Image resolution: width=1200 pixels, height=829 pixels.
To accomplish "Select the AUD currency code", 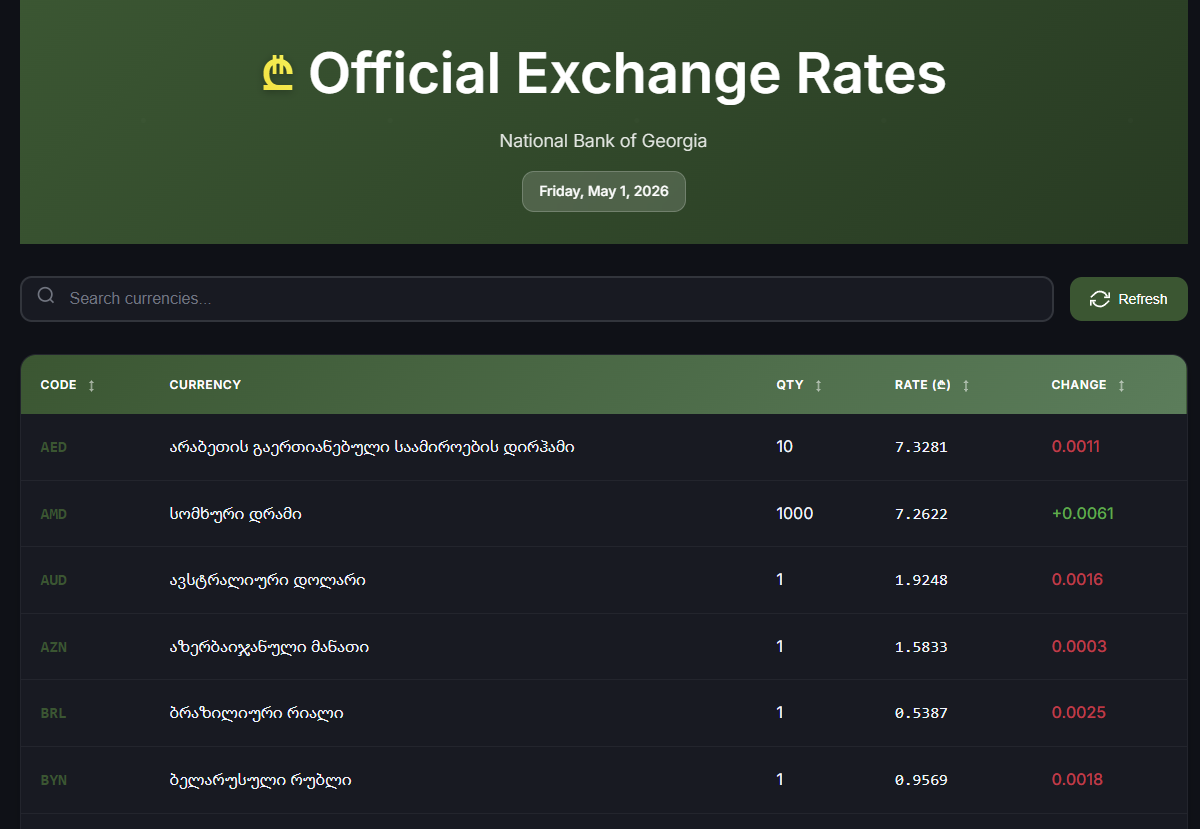I will [x=54, y=580].
